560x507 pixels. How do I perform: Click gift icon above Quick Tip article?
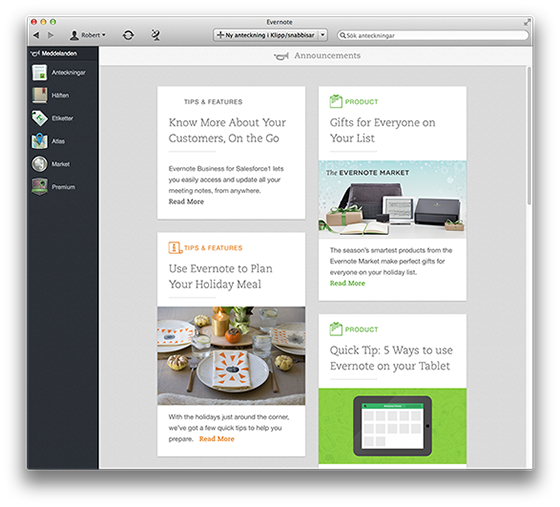tap(336, 329)
